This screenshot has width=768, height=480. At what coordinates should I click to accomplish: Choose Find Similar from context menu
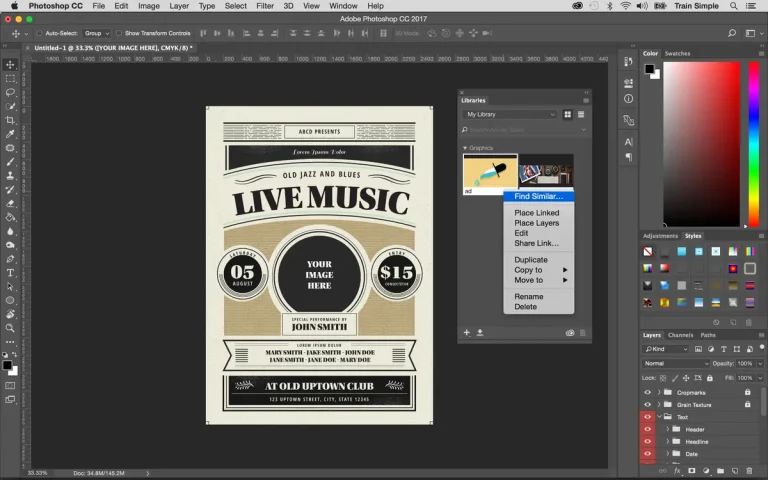click(538, 196)
